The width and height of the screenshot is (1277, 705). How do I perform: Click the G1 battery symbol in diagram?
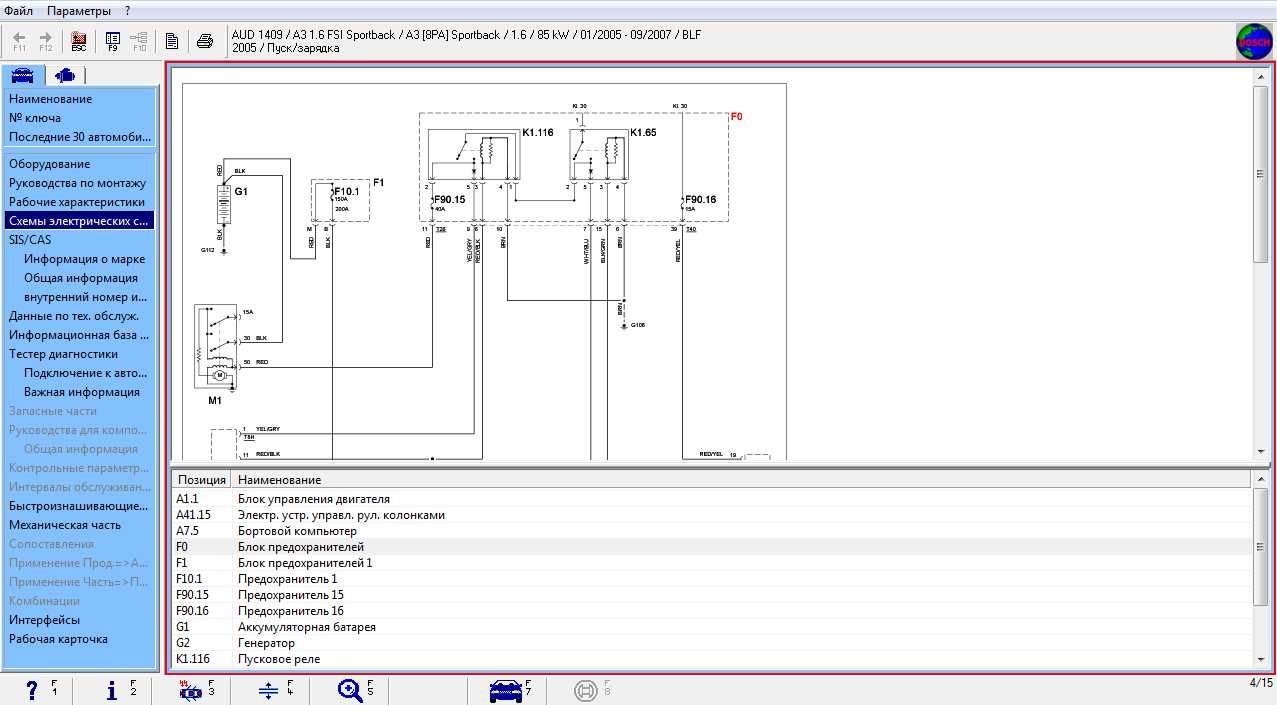point(224,205)
